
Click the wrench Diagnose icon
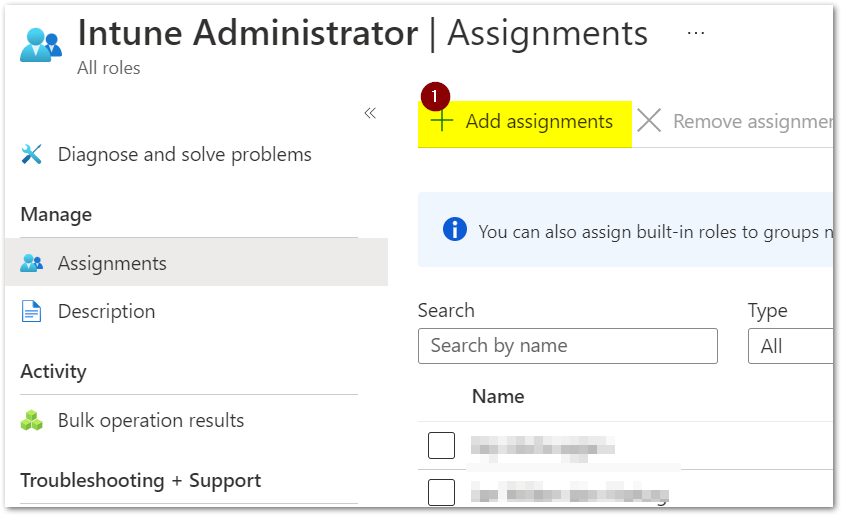coord(31,154)
